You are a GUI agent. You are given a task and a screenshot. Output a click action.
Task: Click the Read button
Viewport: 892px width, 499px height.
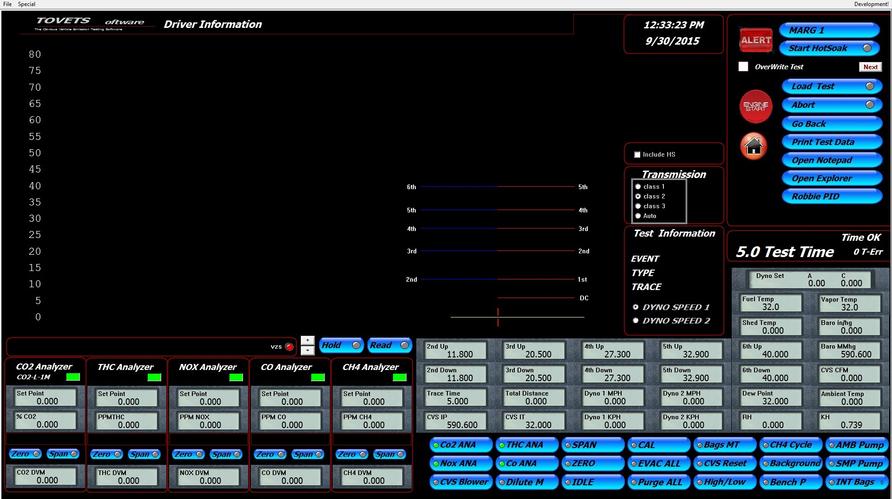pyautogui.click(x=389, y=345)
